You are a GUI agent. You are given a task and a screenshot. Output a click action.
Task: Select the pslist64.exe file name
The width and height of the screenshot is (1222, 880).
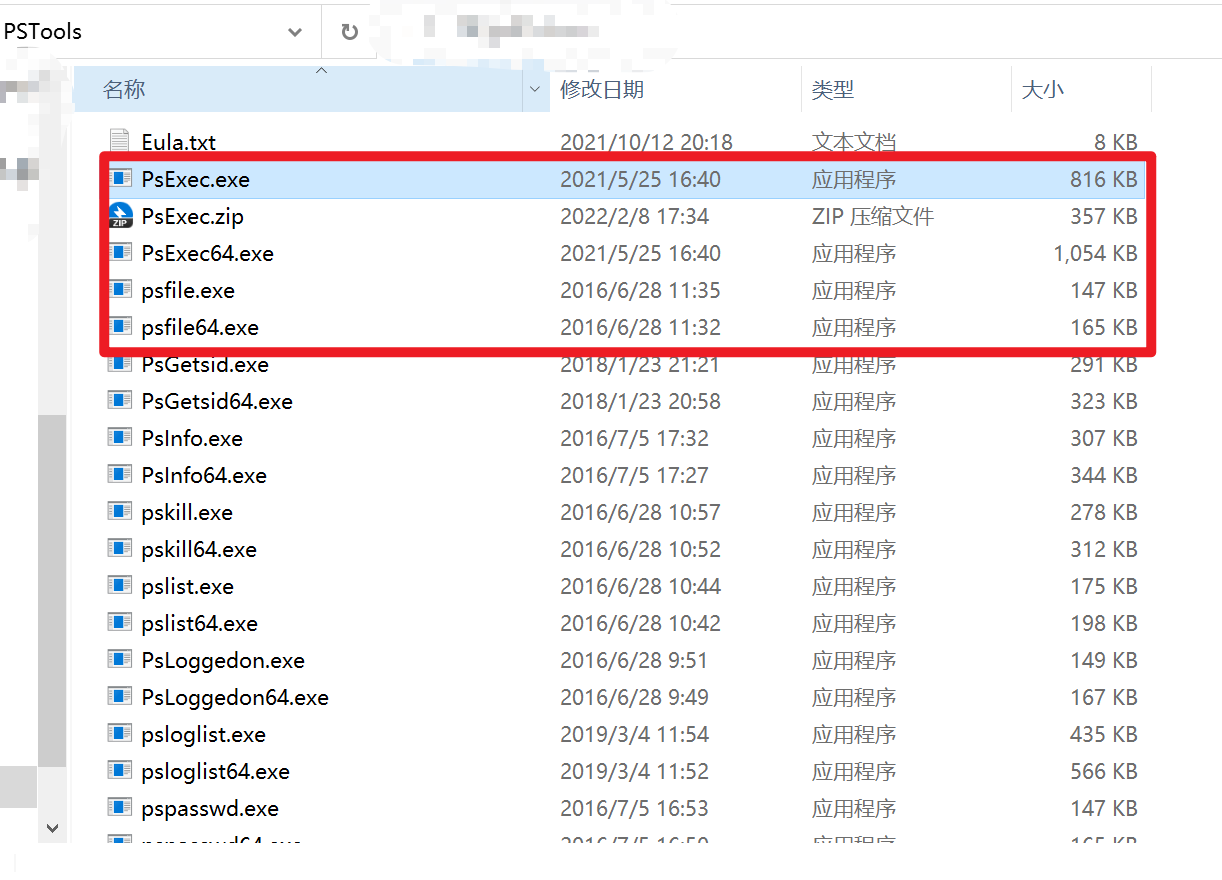(x=200, y=623)
